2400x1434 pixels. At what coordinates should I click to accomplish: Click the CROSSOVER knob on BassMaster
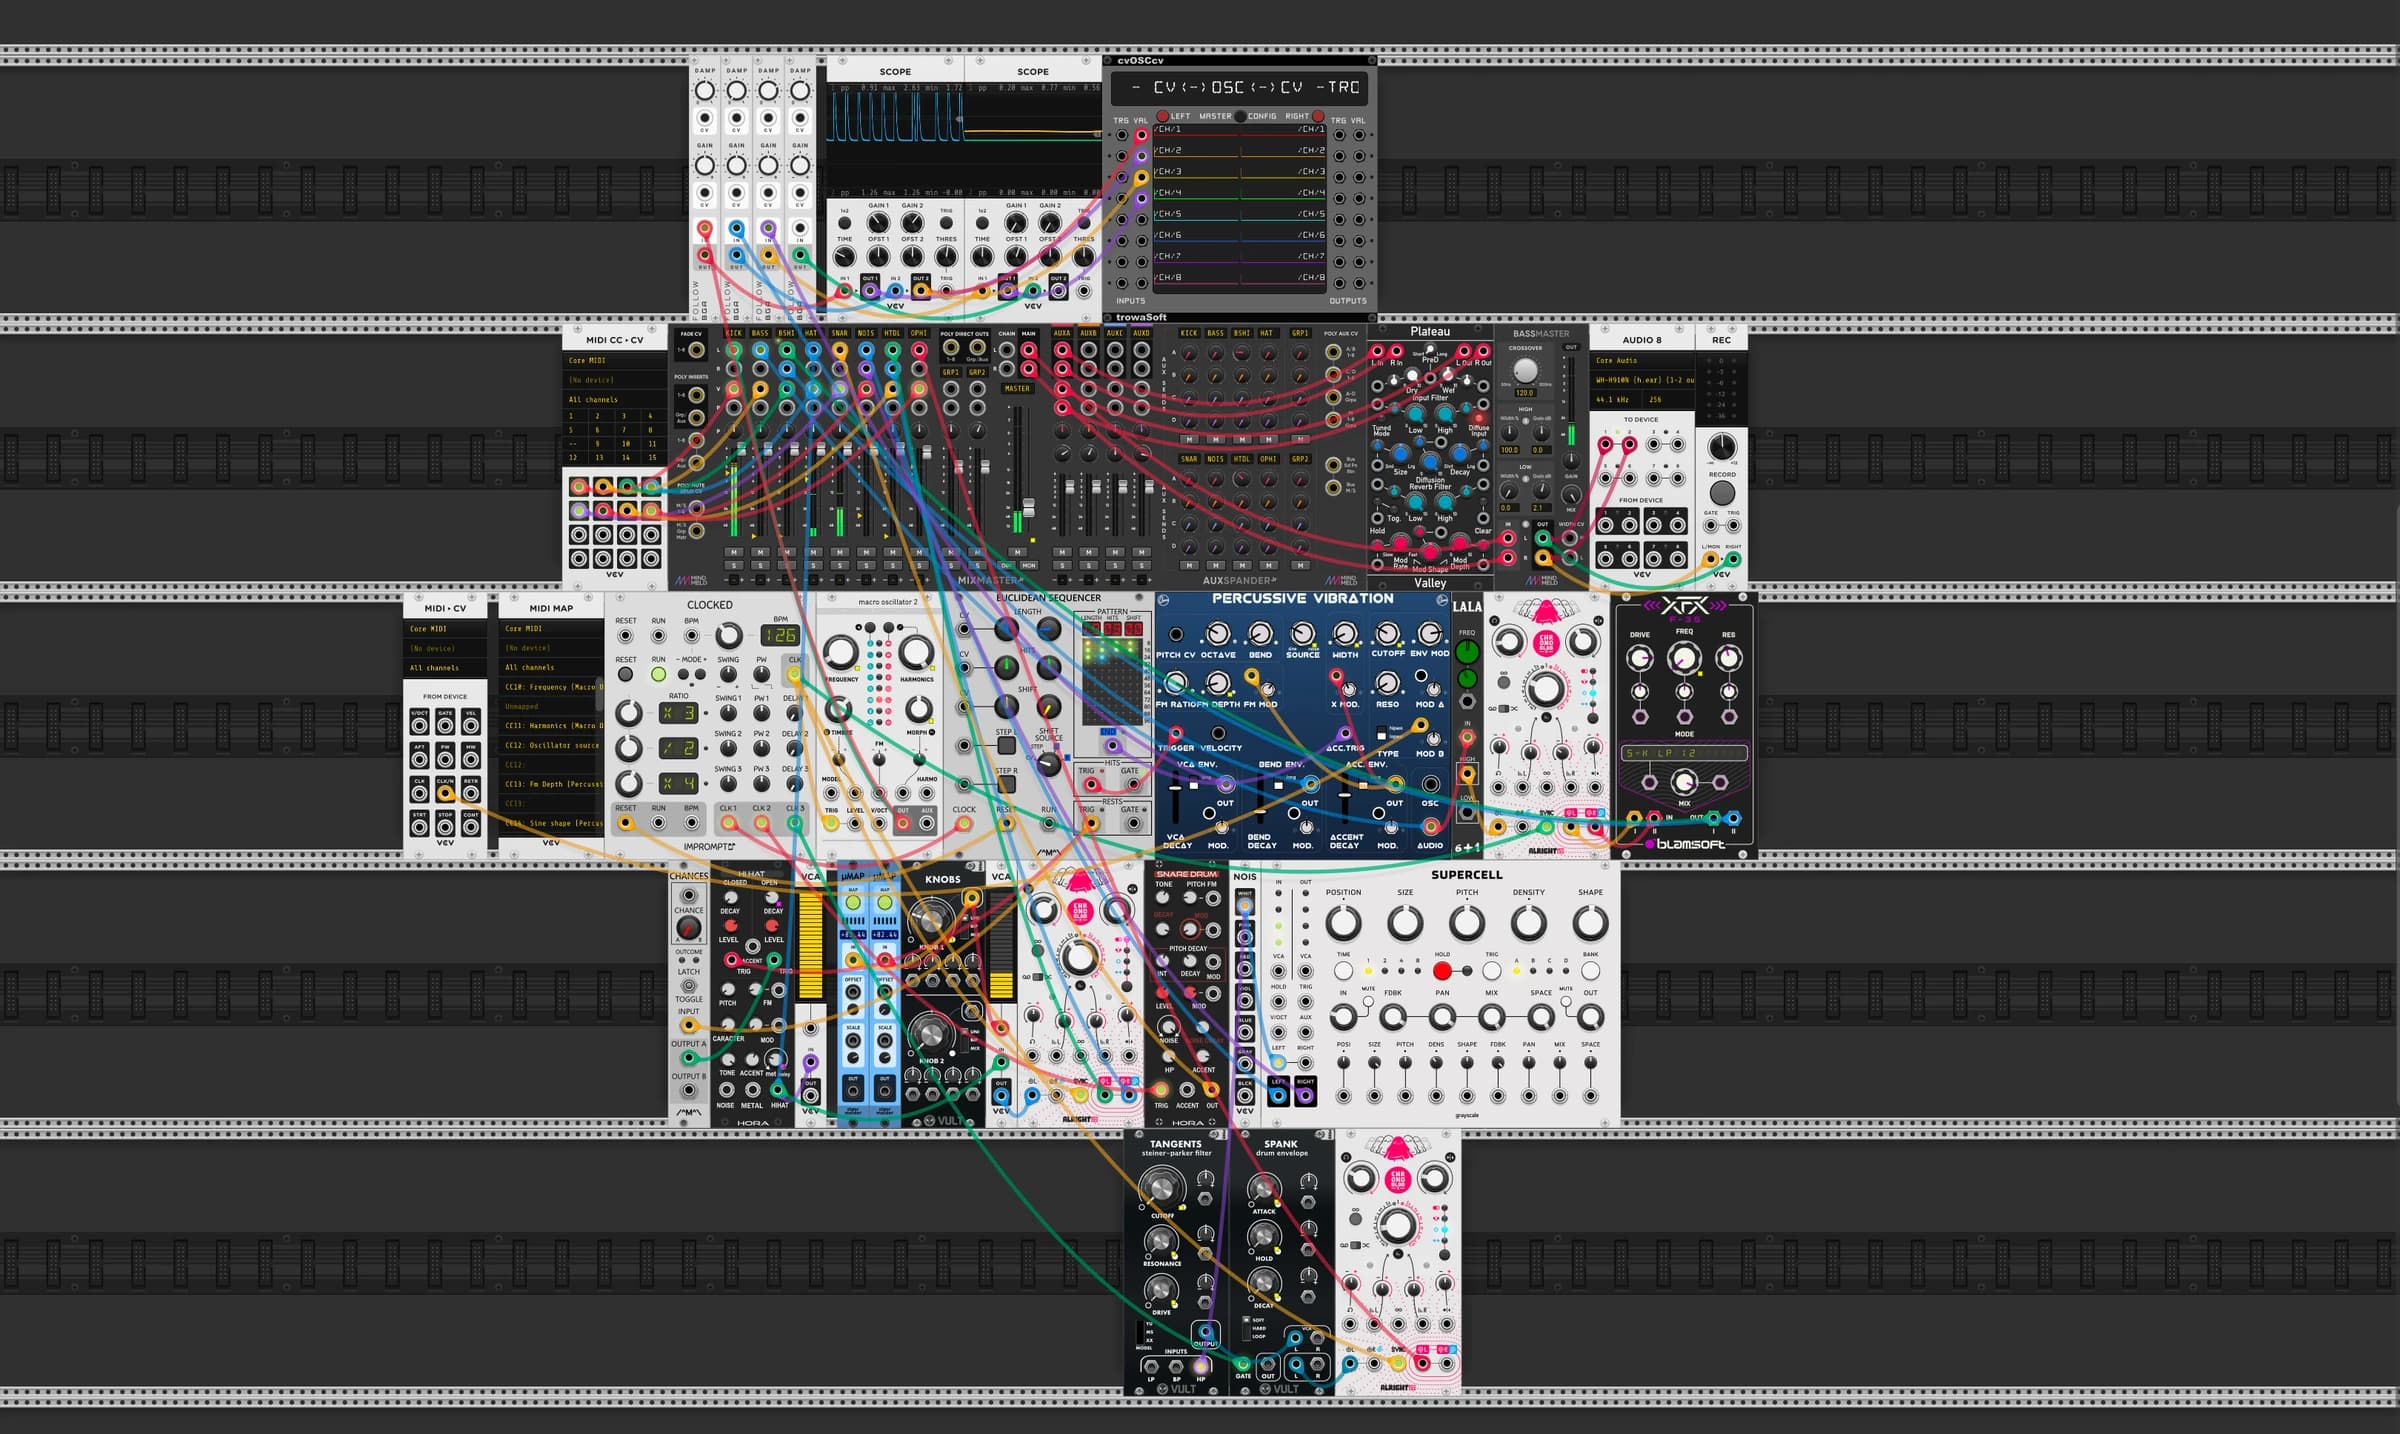tap(1525, 371)
